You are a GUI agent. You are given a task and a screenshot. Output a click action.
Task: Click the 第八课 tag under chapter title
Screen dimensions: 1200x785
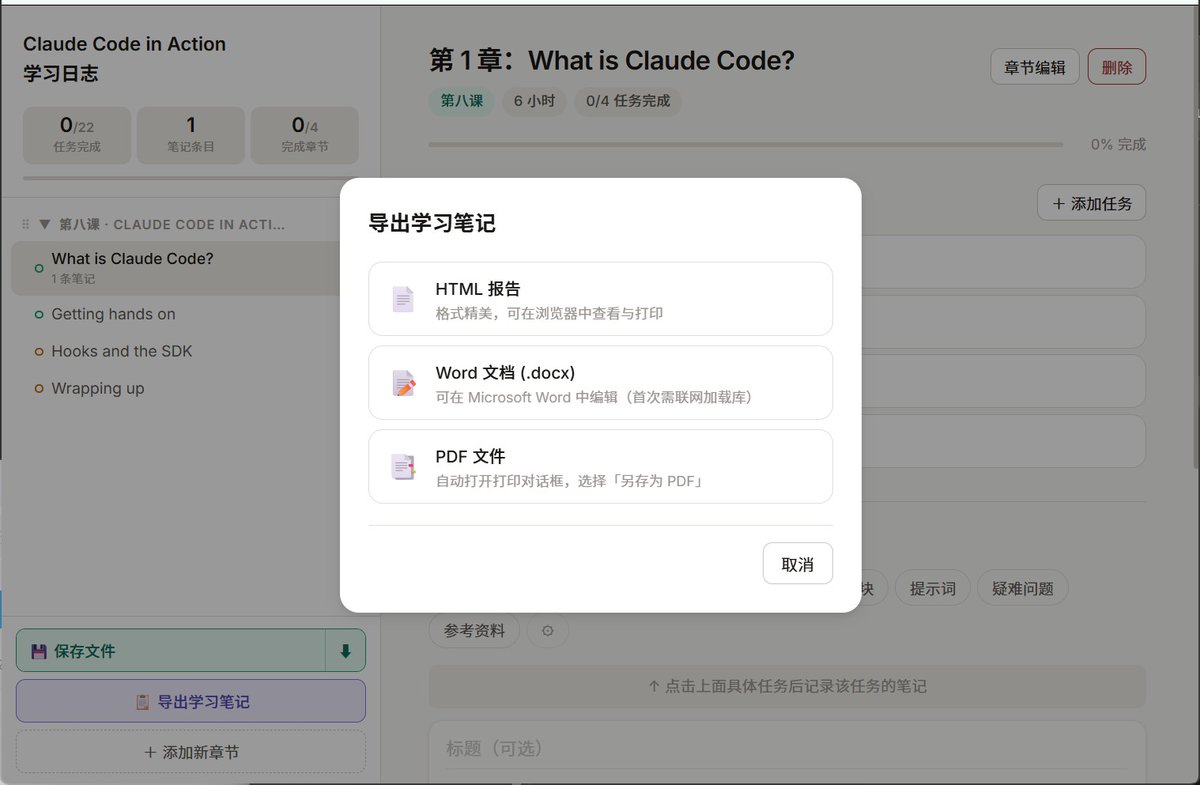(462, 101)
